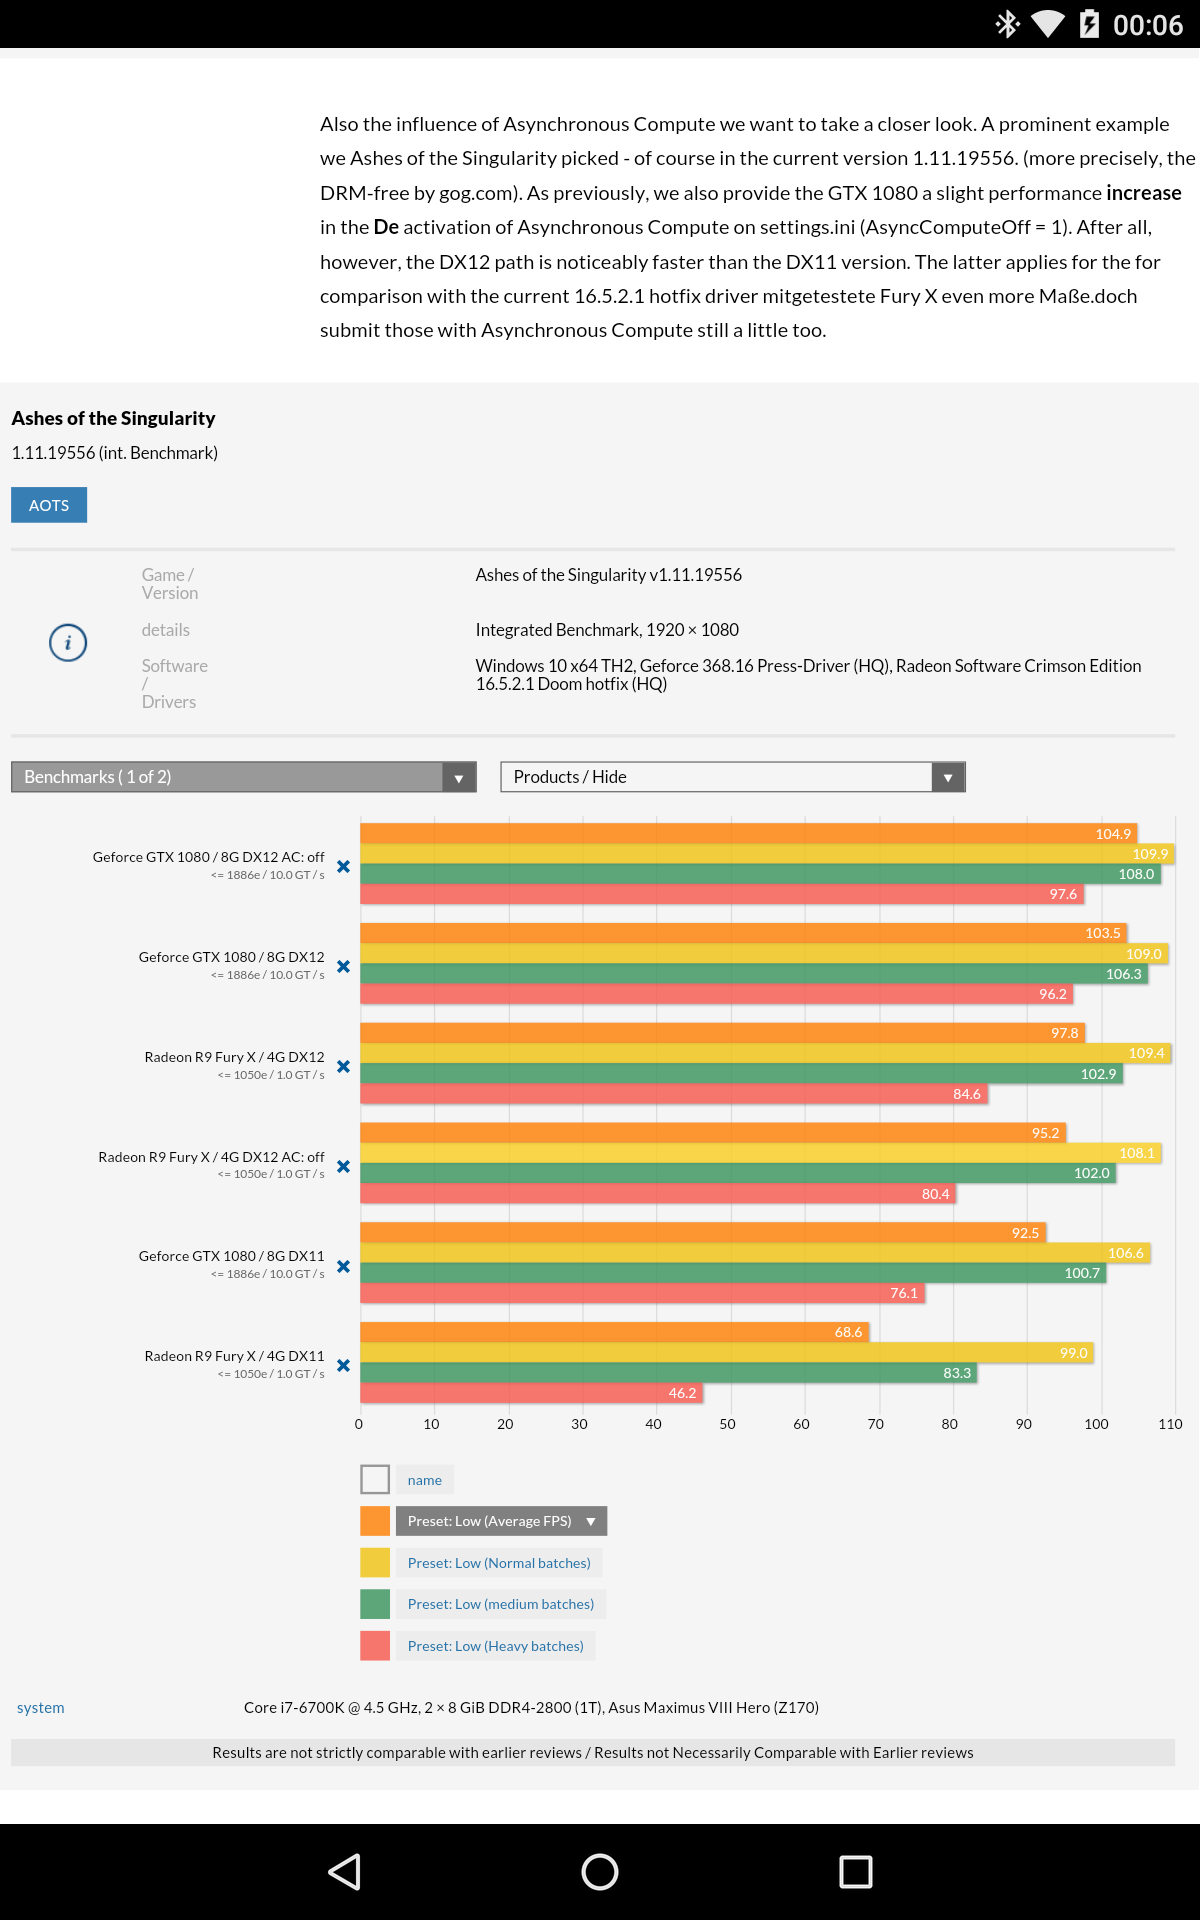Click the yellow Normal batches color swatch
Screen dimensions: 1200x1920
click(x=375, y=1563)
